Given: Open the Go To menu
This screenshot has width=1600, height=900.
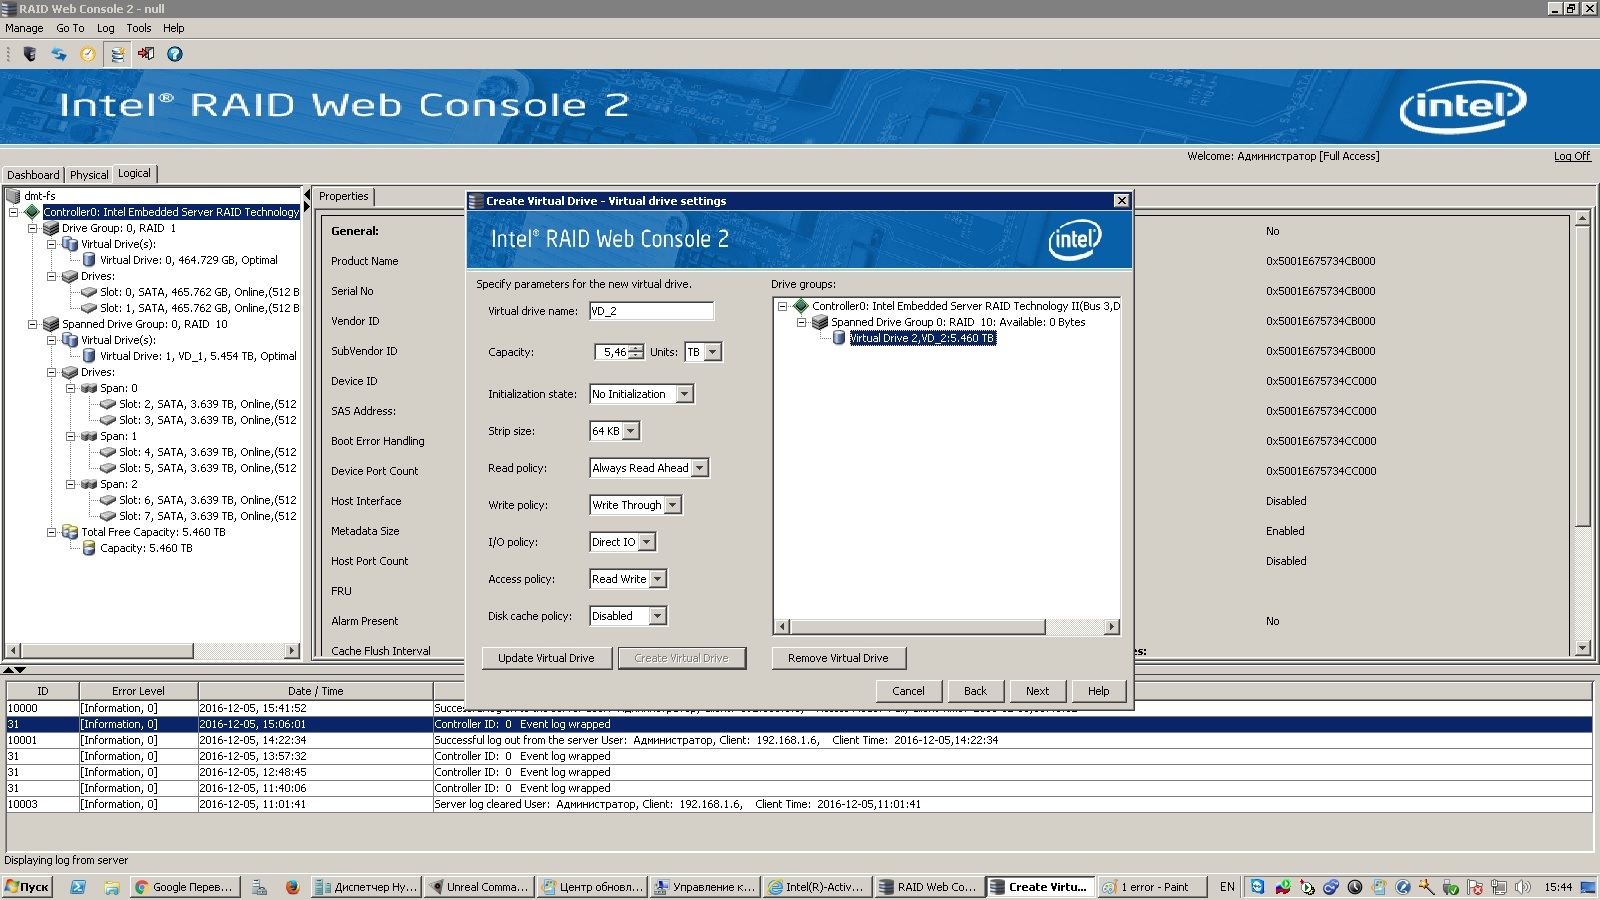Looking at the screenshot, I should click(x=70, y=28).
